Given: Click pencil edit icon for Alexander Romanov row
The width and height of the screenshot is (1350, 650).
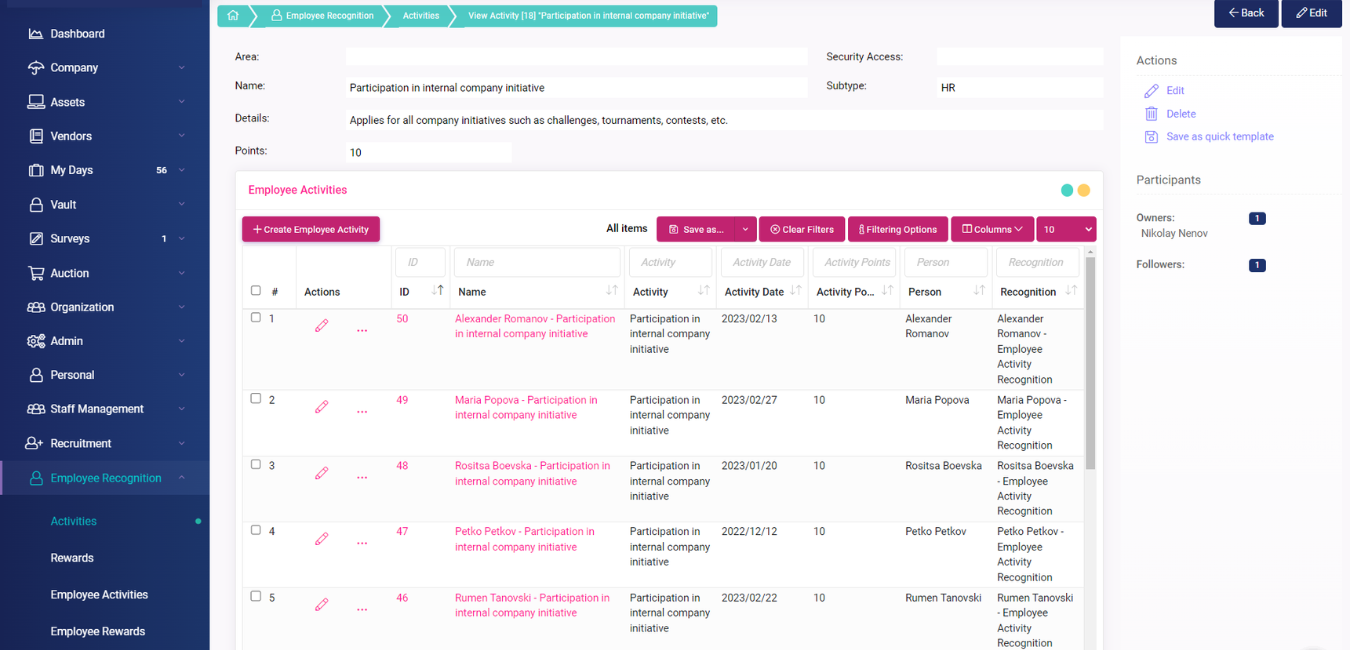Looking at the screenshot, I should coord(321,326).
